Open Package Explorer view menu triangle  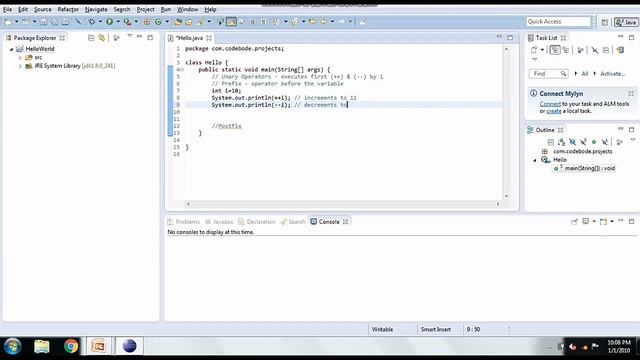click(130, 36)
